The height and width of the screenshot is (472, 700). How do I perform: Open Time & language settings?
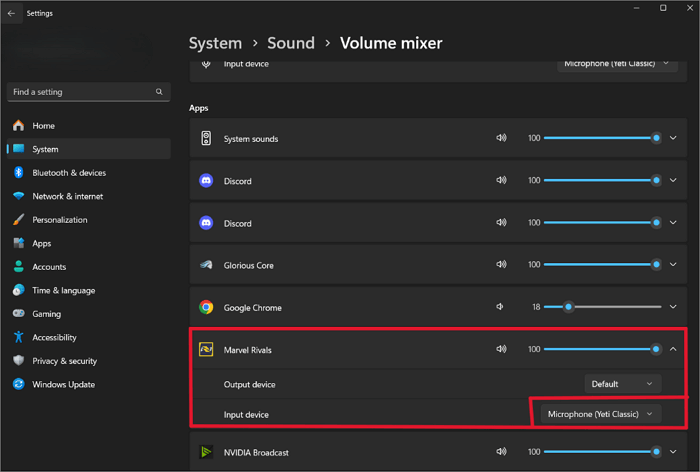(x=88, y=290)
